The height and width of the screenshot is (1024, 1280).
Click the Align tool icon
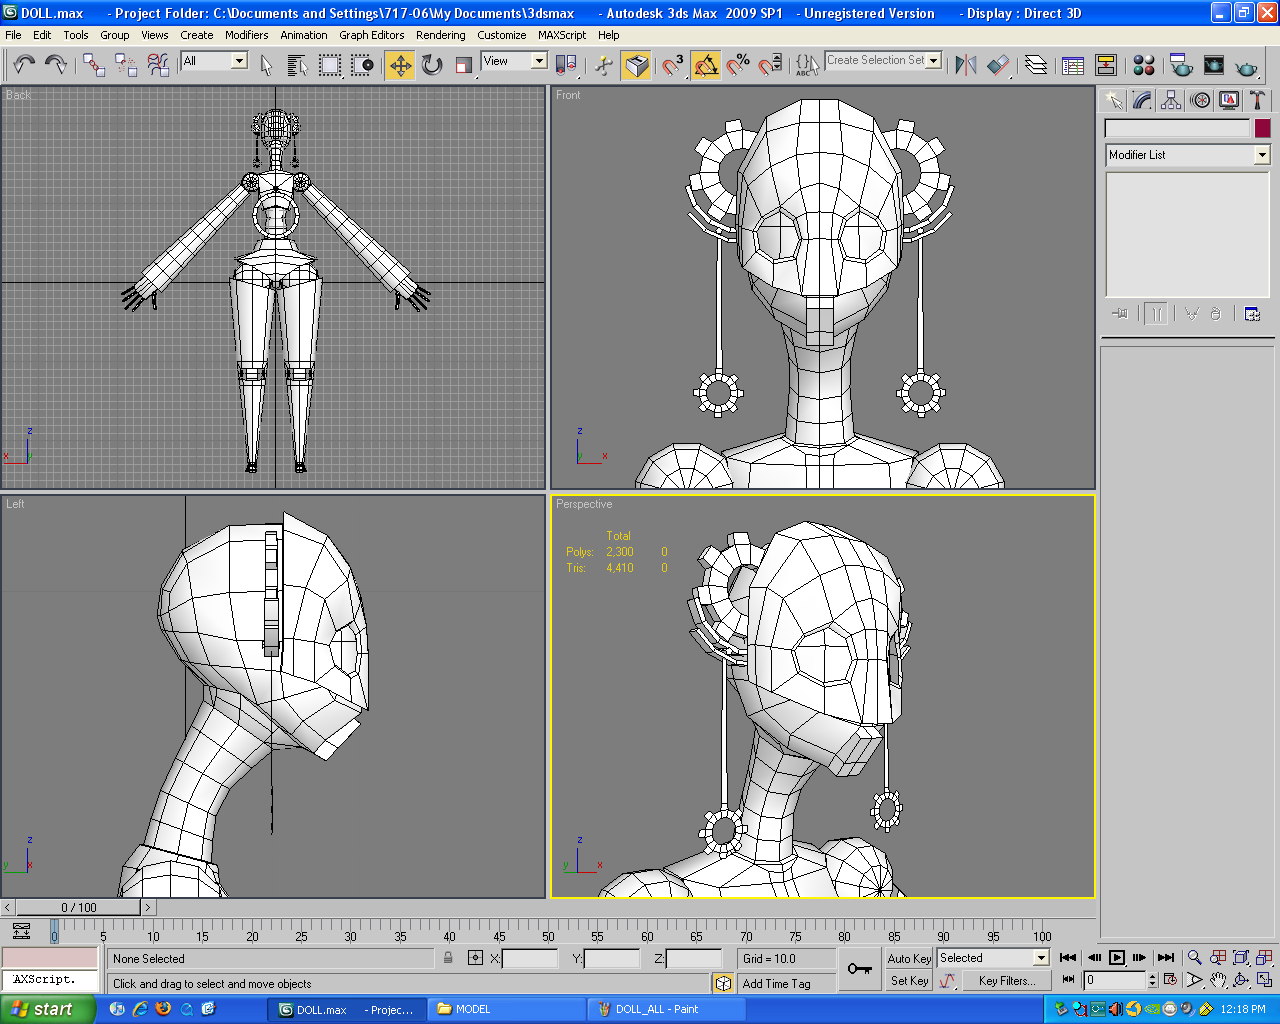998,65
